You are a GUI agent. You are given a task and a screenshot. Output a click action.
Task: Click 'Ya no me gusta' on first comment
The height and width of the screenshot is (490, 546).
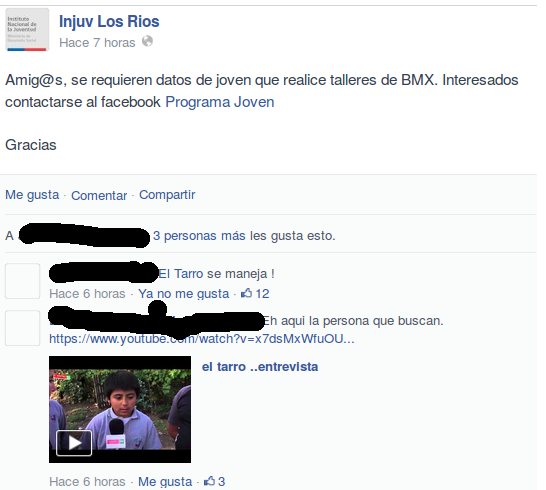[x=184, y=294]
